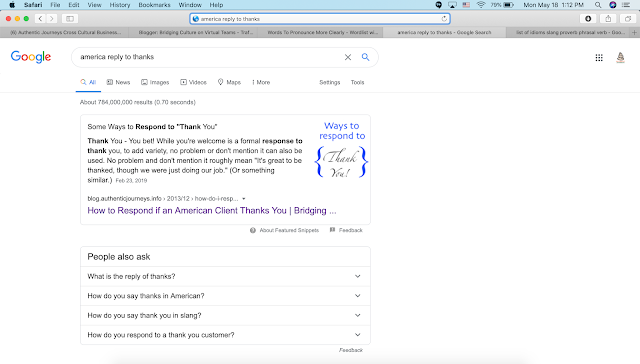Toggle the Safari sidebar button
Viewport: 640px width, 364px height.
tap(70, 19)
